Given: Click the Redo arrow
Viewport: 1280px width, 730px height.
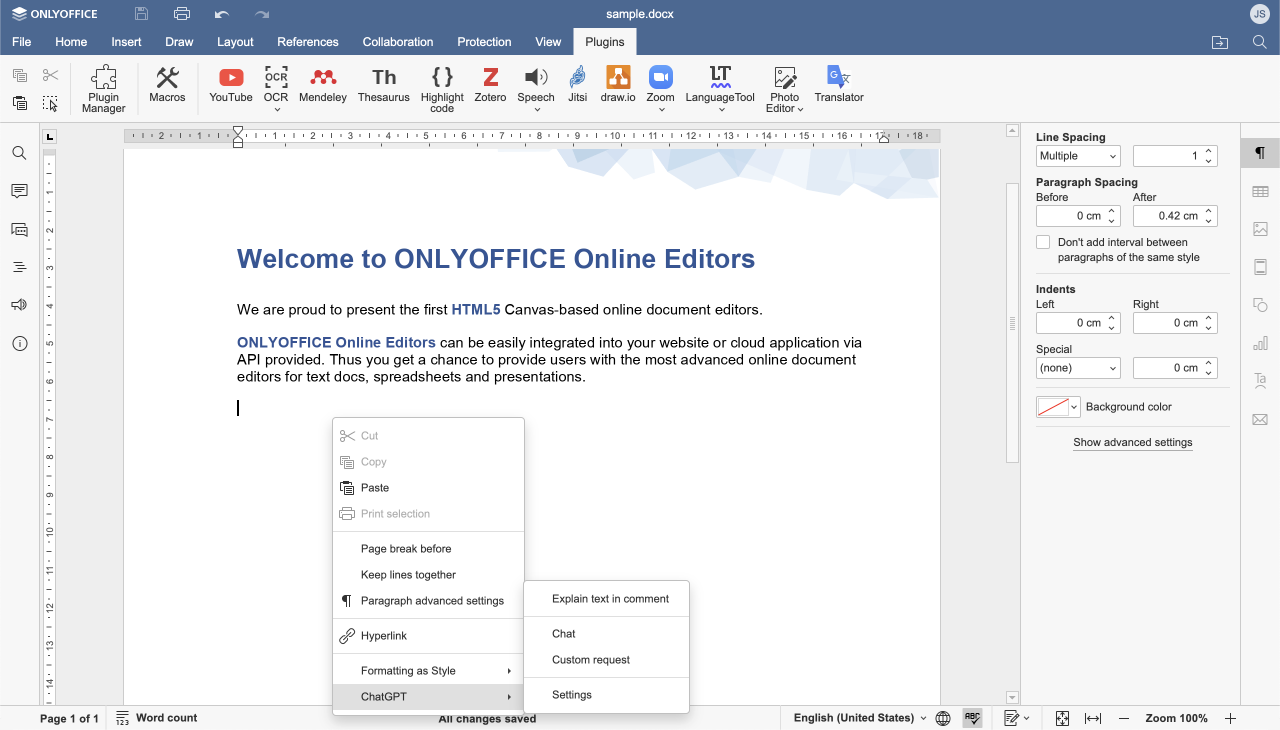Looking at the screenshot, I should point(262,14).
